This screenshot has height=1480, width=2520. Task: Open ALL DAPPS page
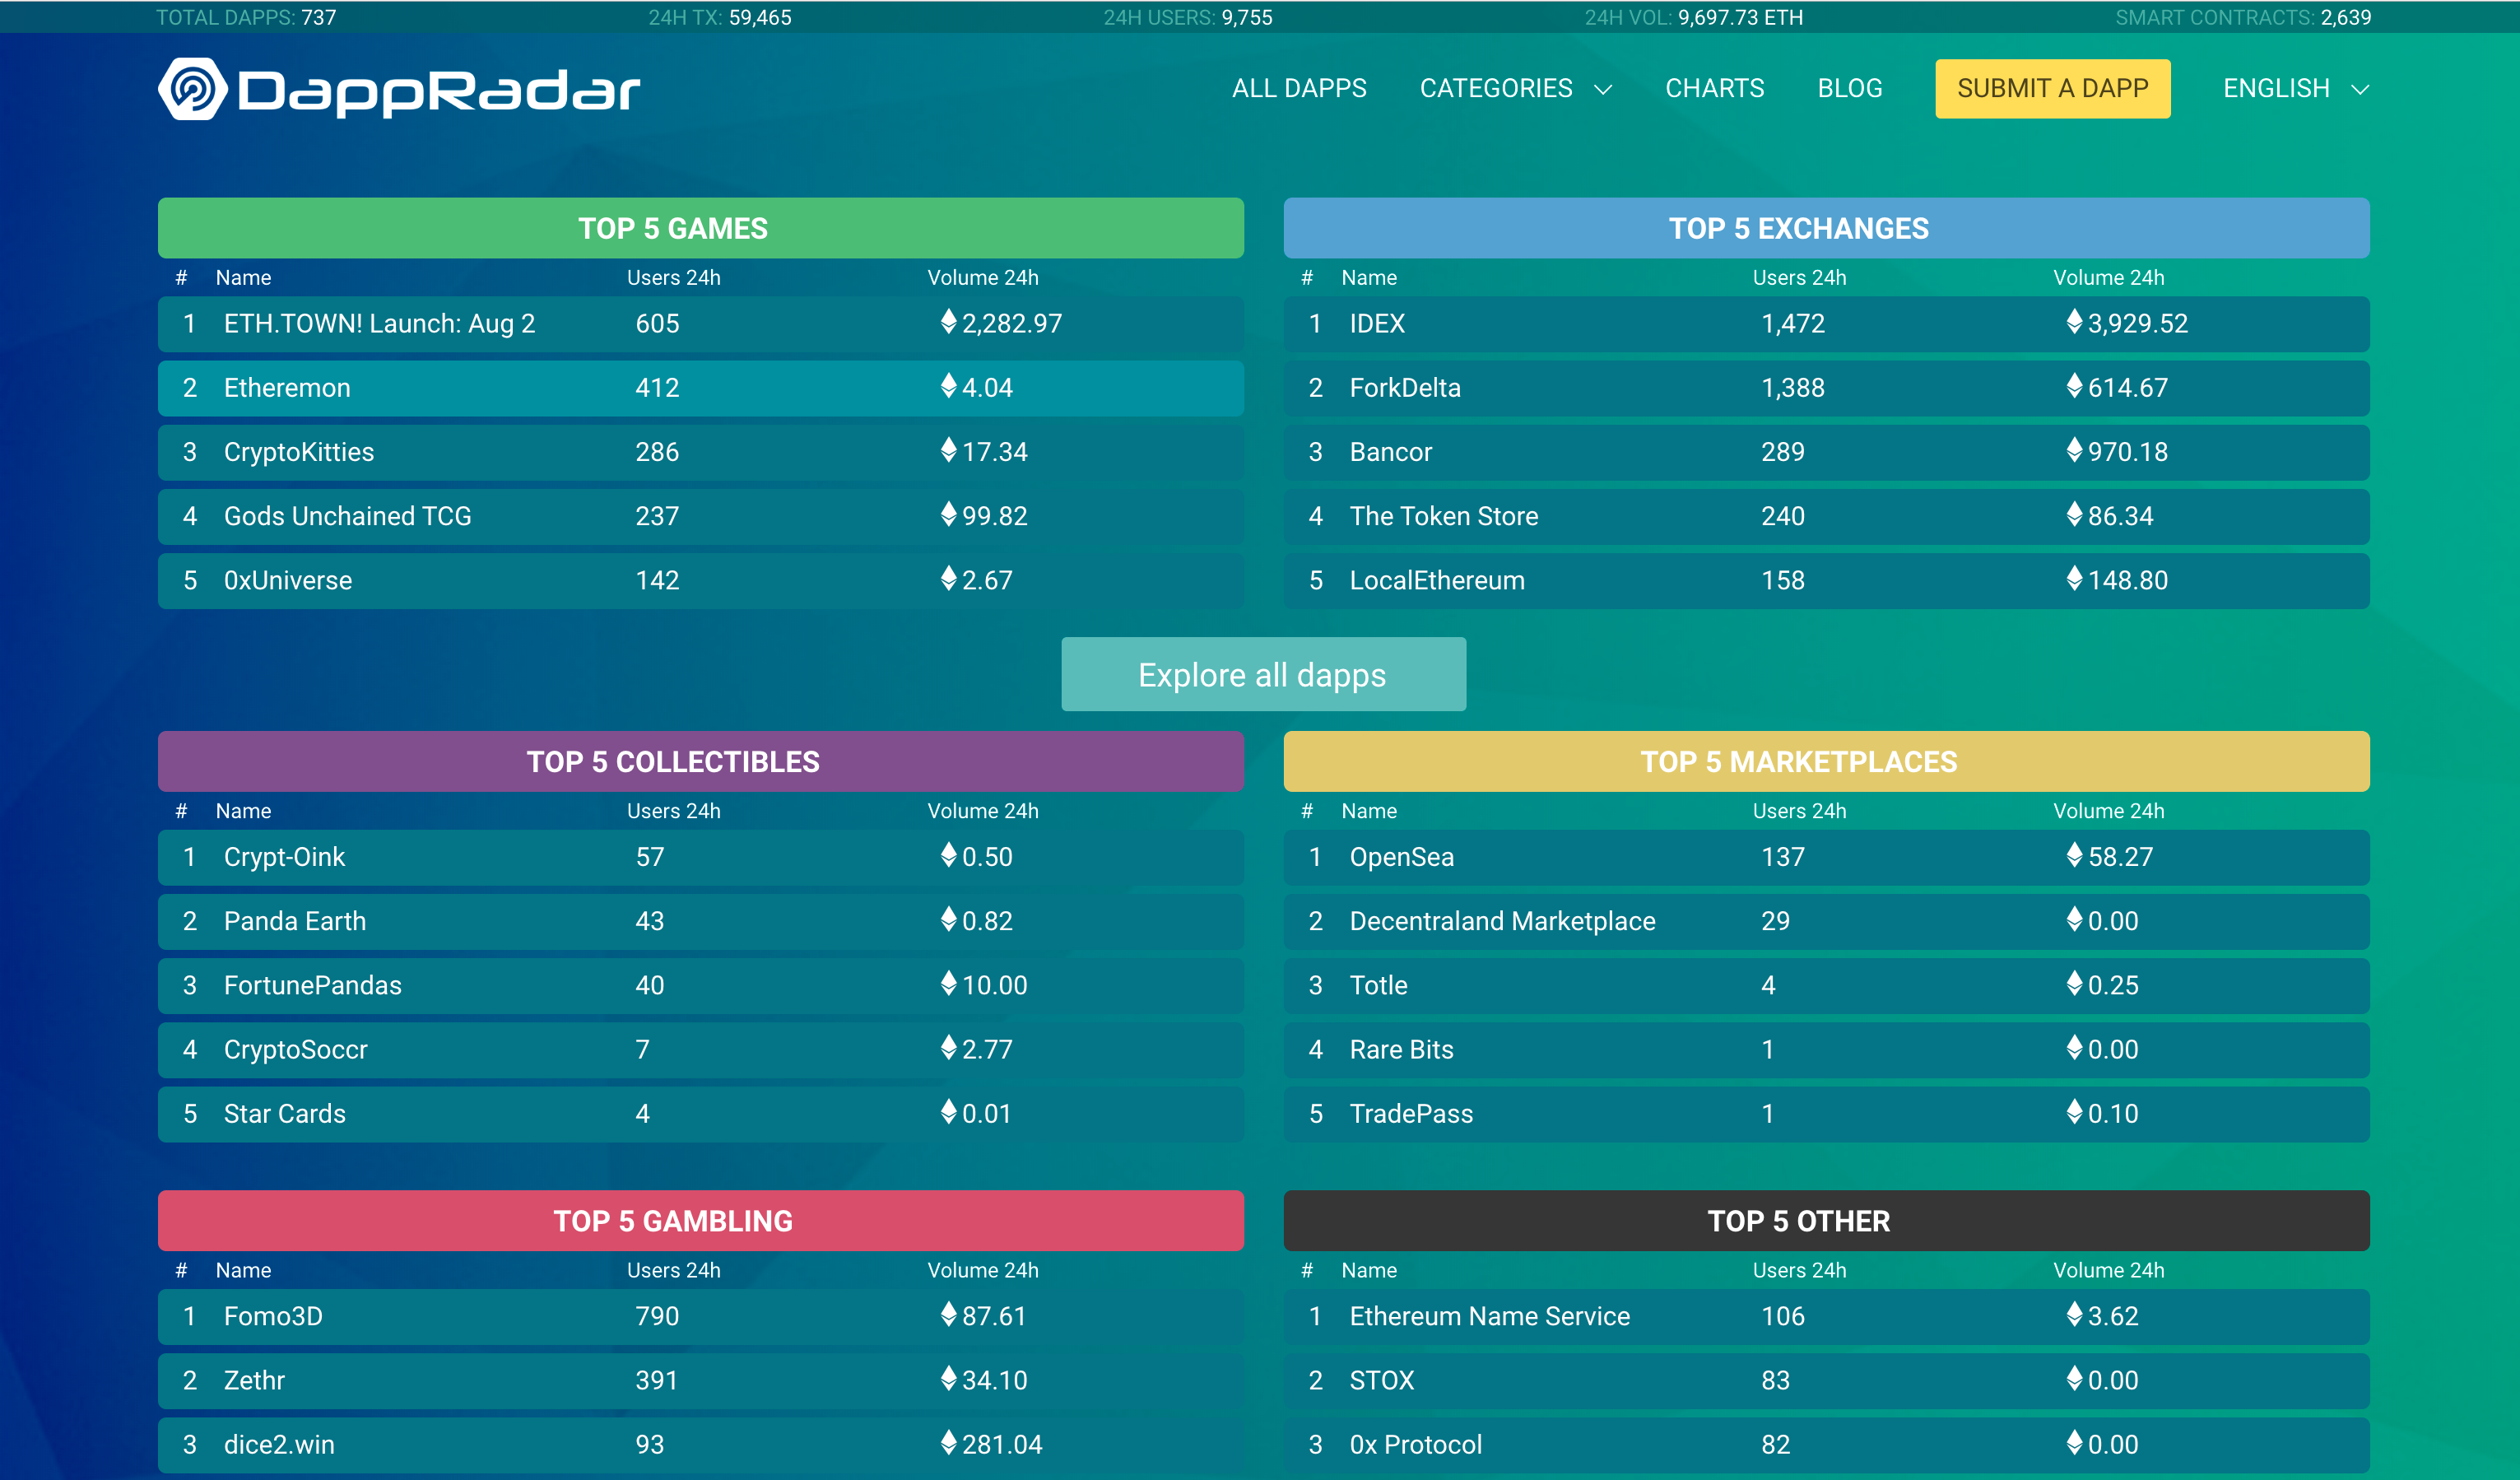pyautogui.click(x=1299, y=88)
